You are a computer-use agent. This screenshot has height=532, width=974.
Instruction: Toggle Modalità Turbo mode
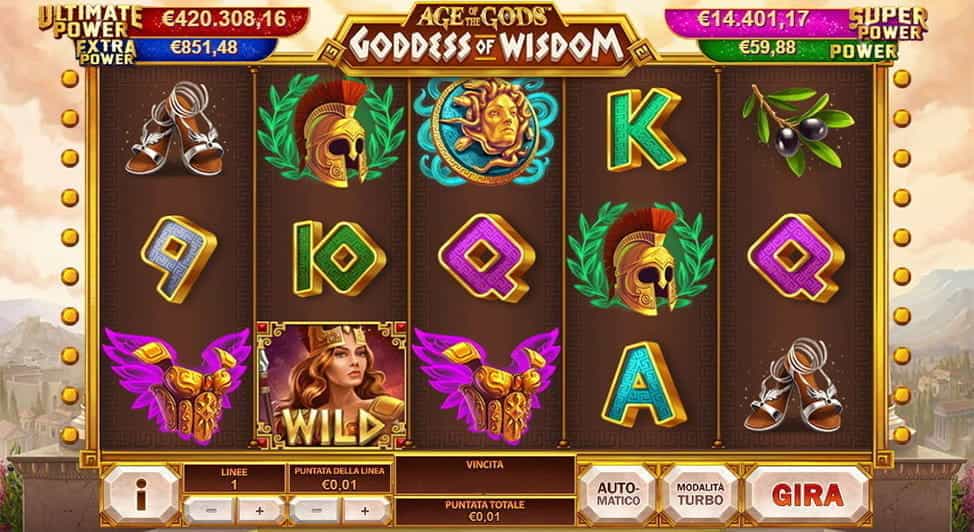pyautogui.click(x=700, y=494)
